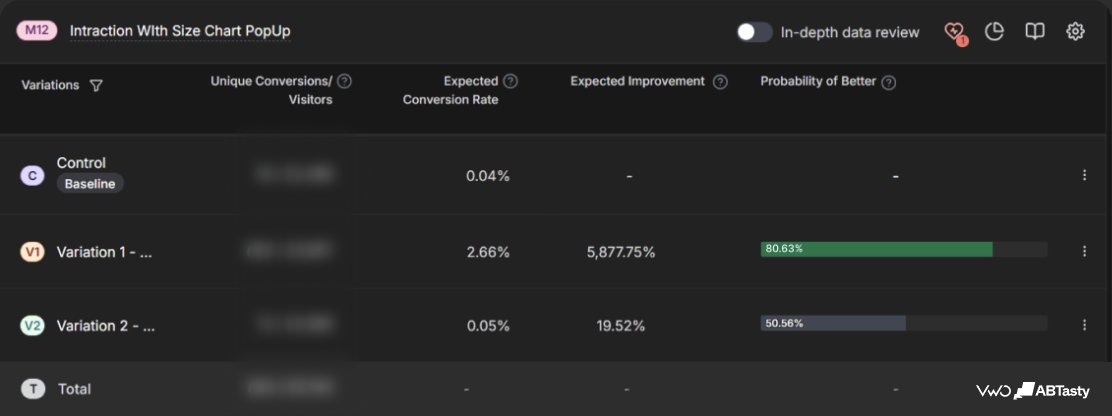Show help for Unique Conversions/Visitors

click(x=344, y=81)
